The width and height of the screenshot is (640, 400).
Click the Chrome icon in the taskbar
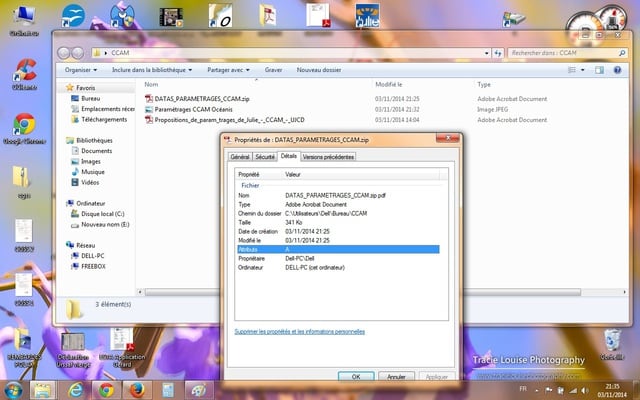click(x=105, y=389)
